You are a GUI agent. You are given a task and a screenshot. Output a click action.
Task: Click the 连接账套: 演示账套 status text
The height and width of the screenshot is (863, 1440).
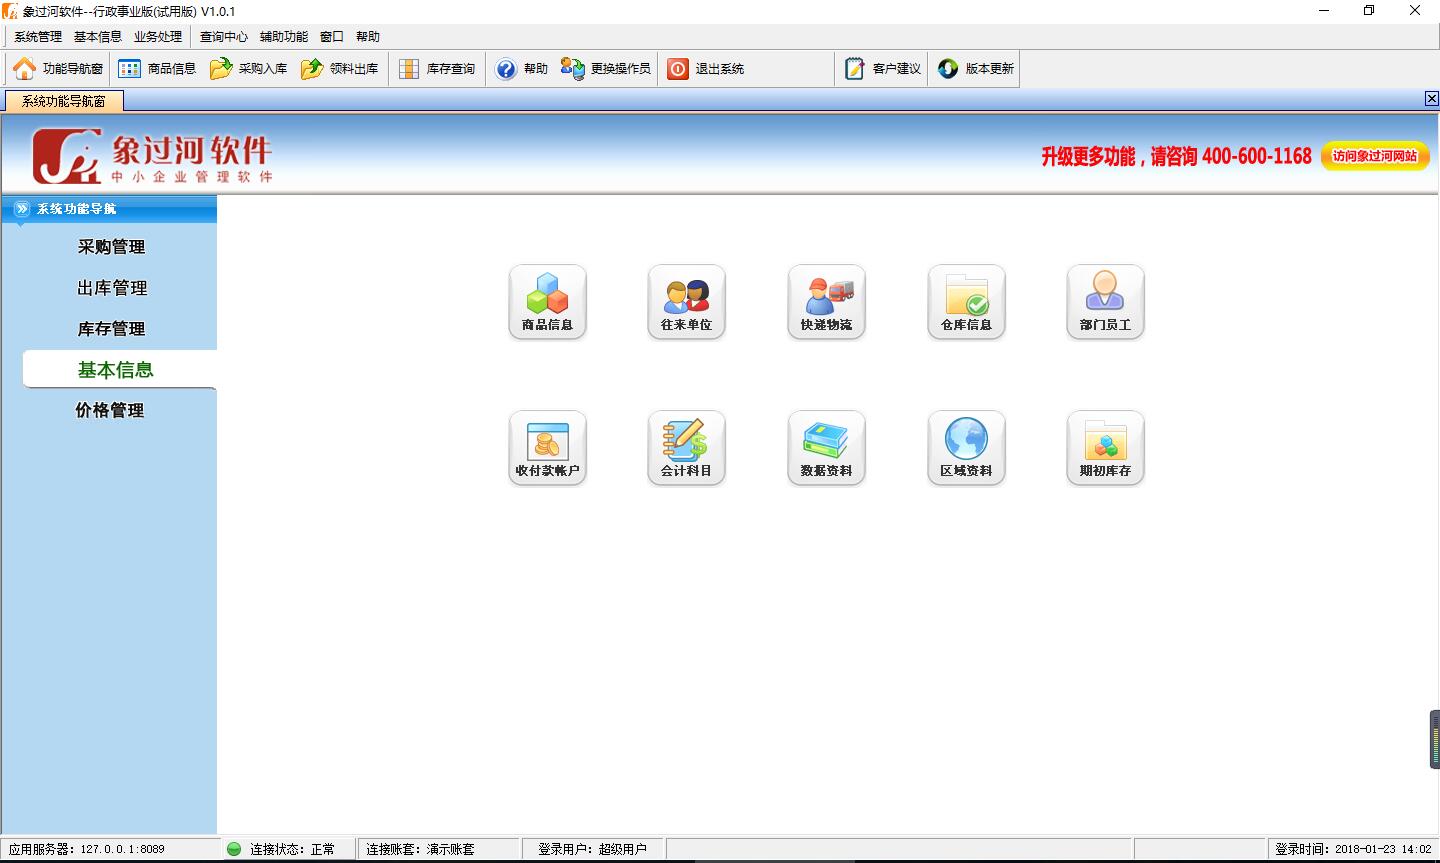click(420, 849)
